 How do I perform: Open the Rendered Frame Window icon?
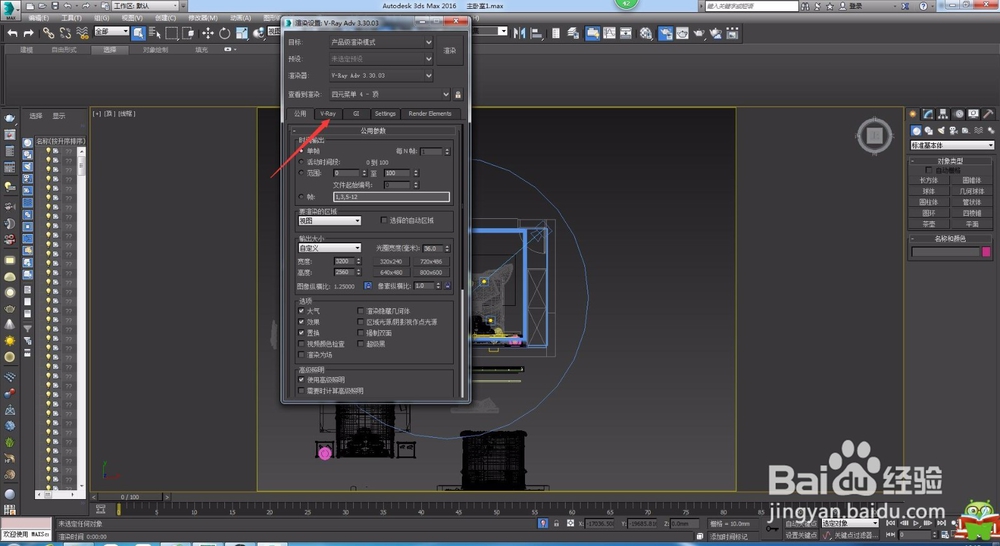click(682, 33)
